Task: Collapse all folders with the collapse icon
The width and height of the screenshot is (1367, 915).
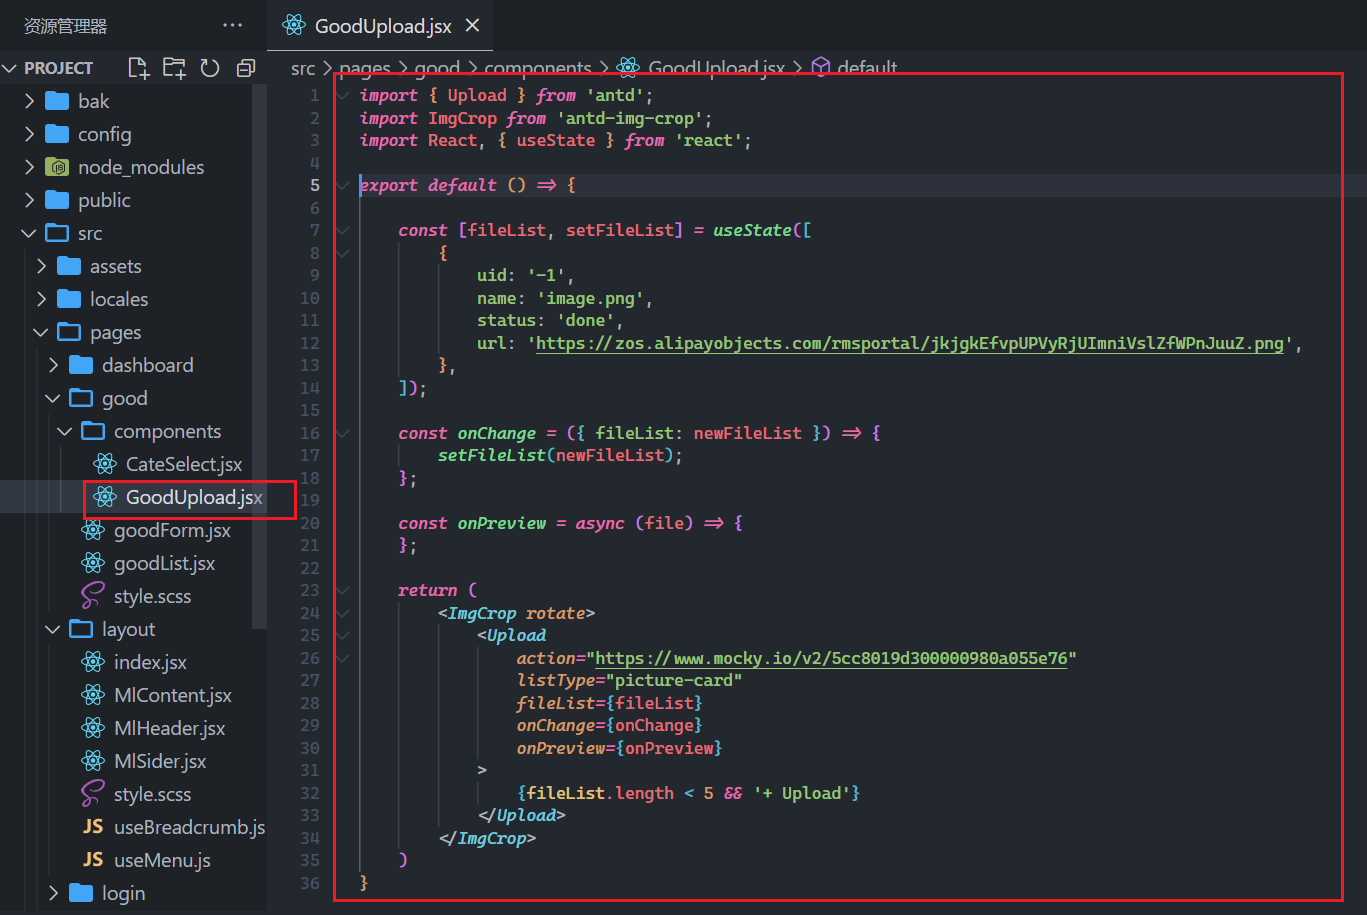Action: (245, 68)
